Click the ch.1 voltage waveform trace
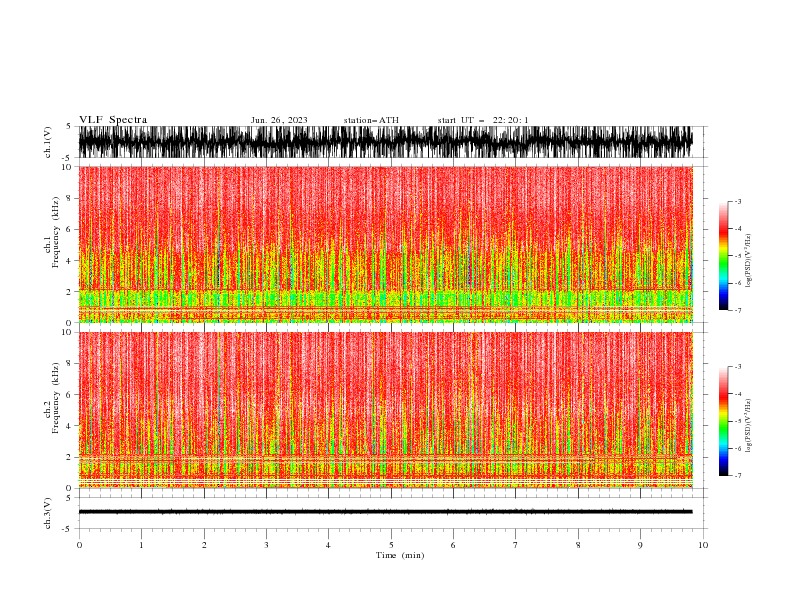792x612 pixels. click(385, 142)
